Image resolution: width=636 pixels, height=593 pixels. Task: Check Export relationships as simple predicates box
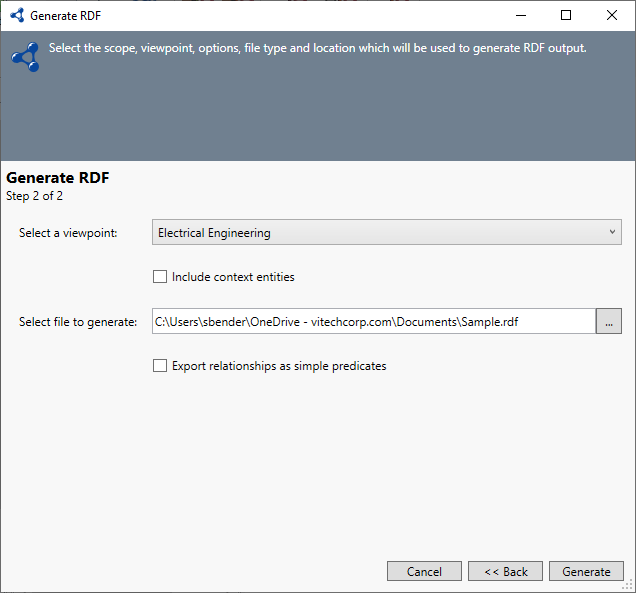pos(160,366)
